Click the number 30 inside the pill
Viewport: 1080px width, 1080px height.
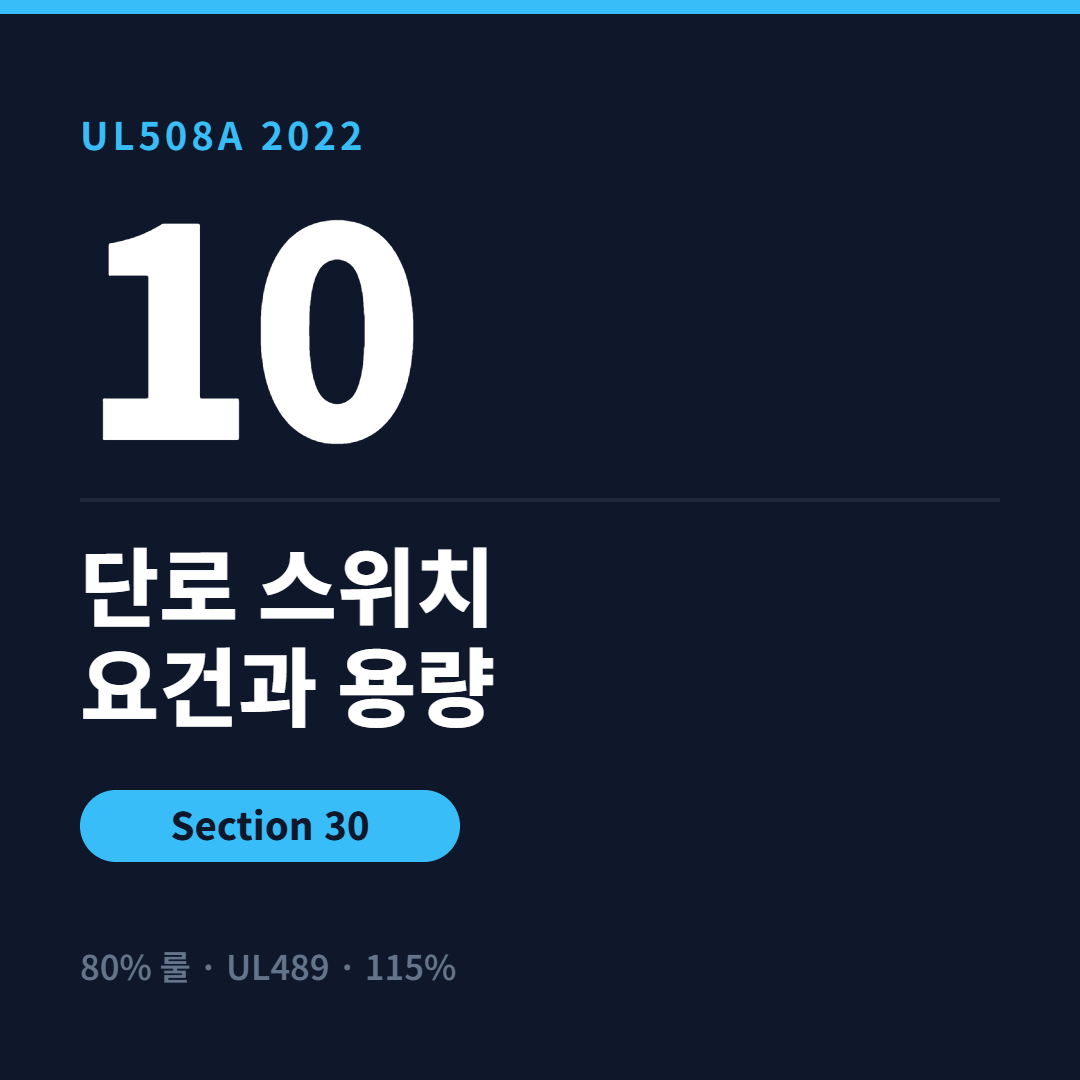coord(346,826)
